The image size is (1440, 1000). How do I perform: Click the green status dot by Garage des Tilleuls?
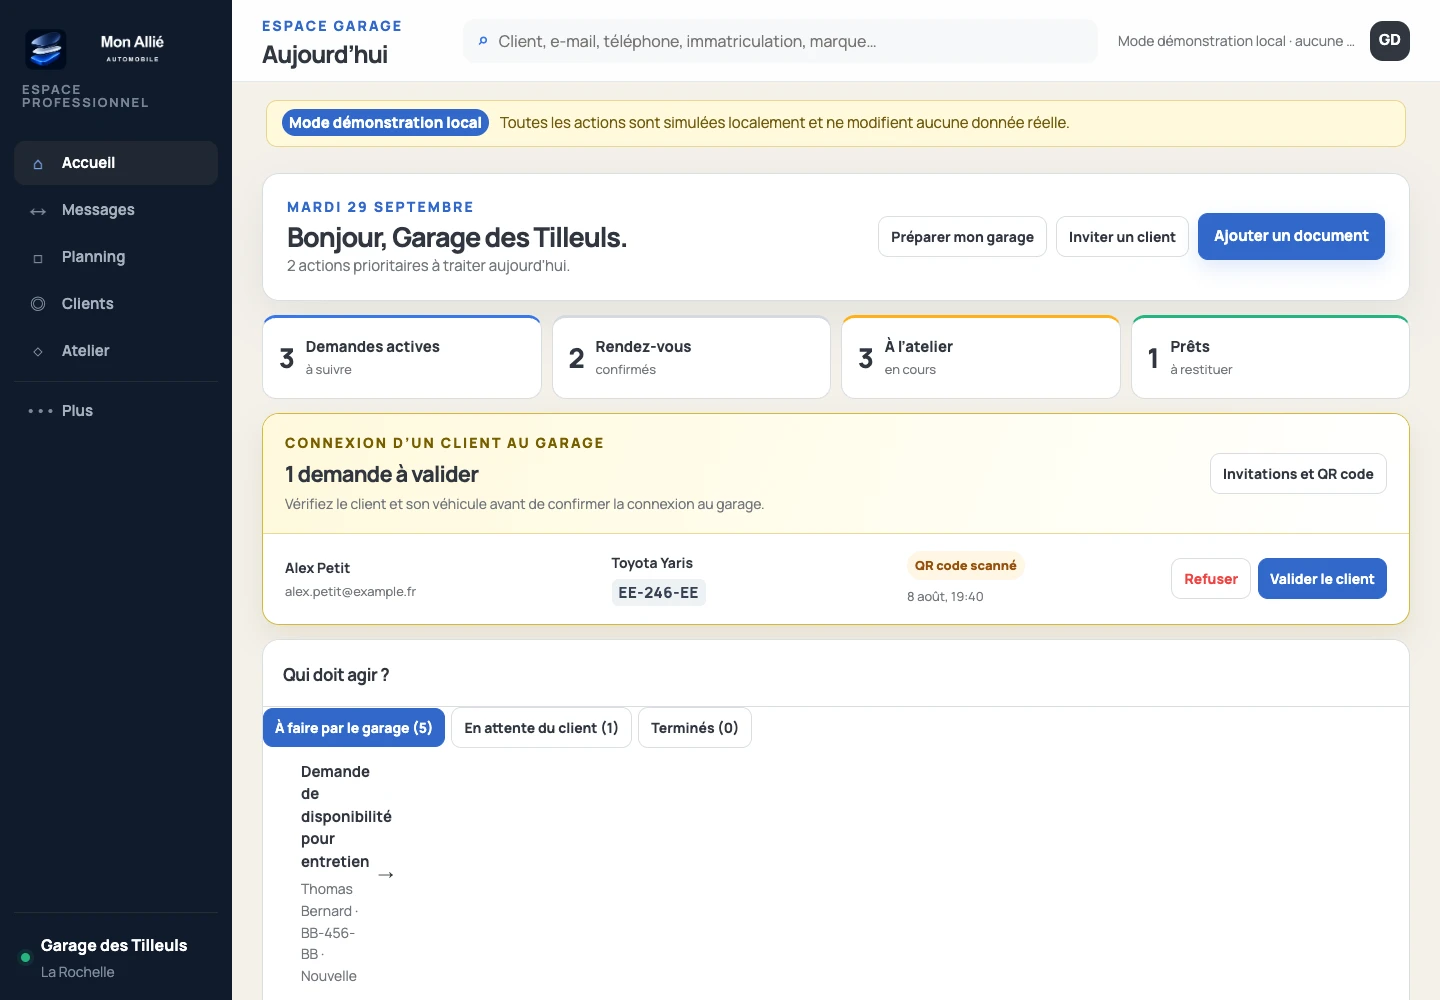[26, 957]
